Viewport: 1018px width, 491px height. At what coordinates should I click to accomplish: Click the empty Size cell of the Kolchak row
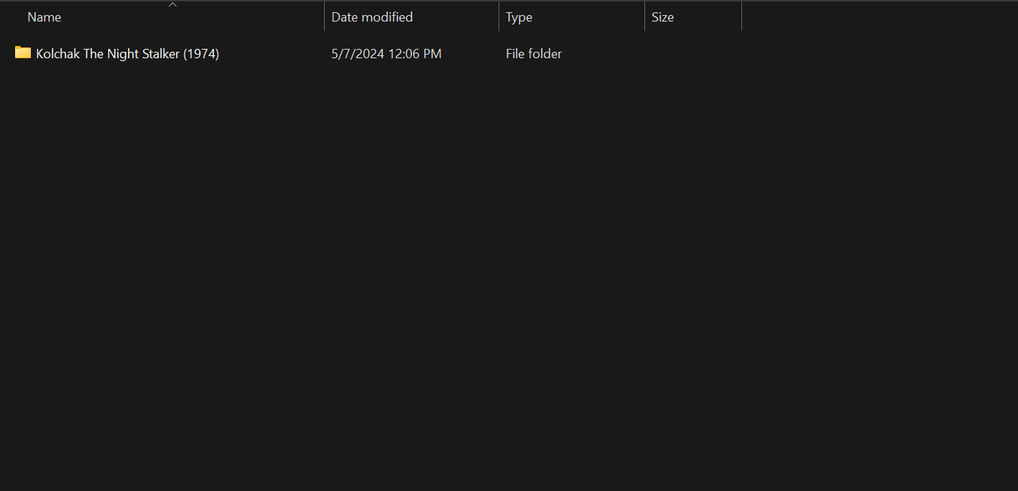[692, 54]
